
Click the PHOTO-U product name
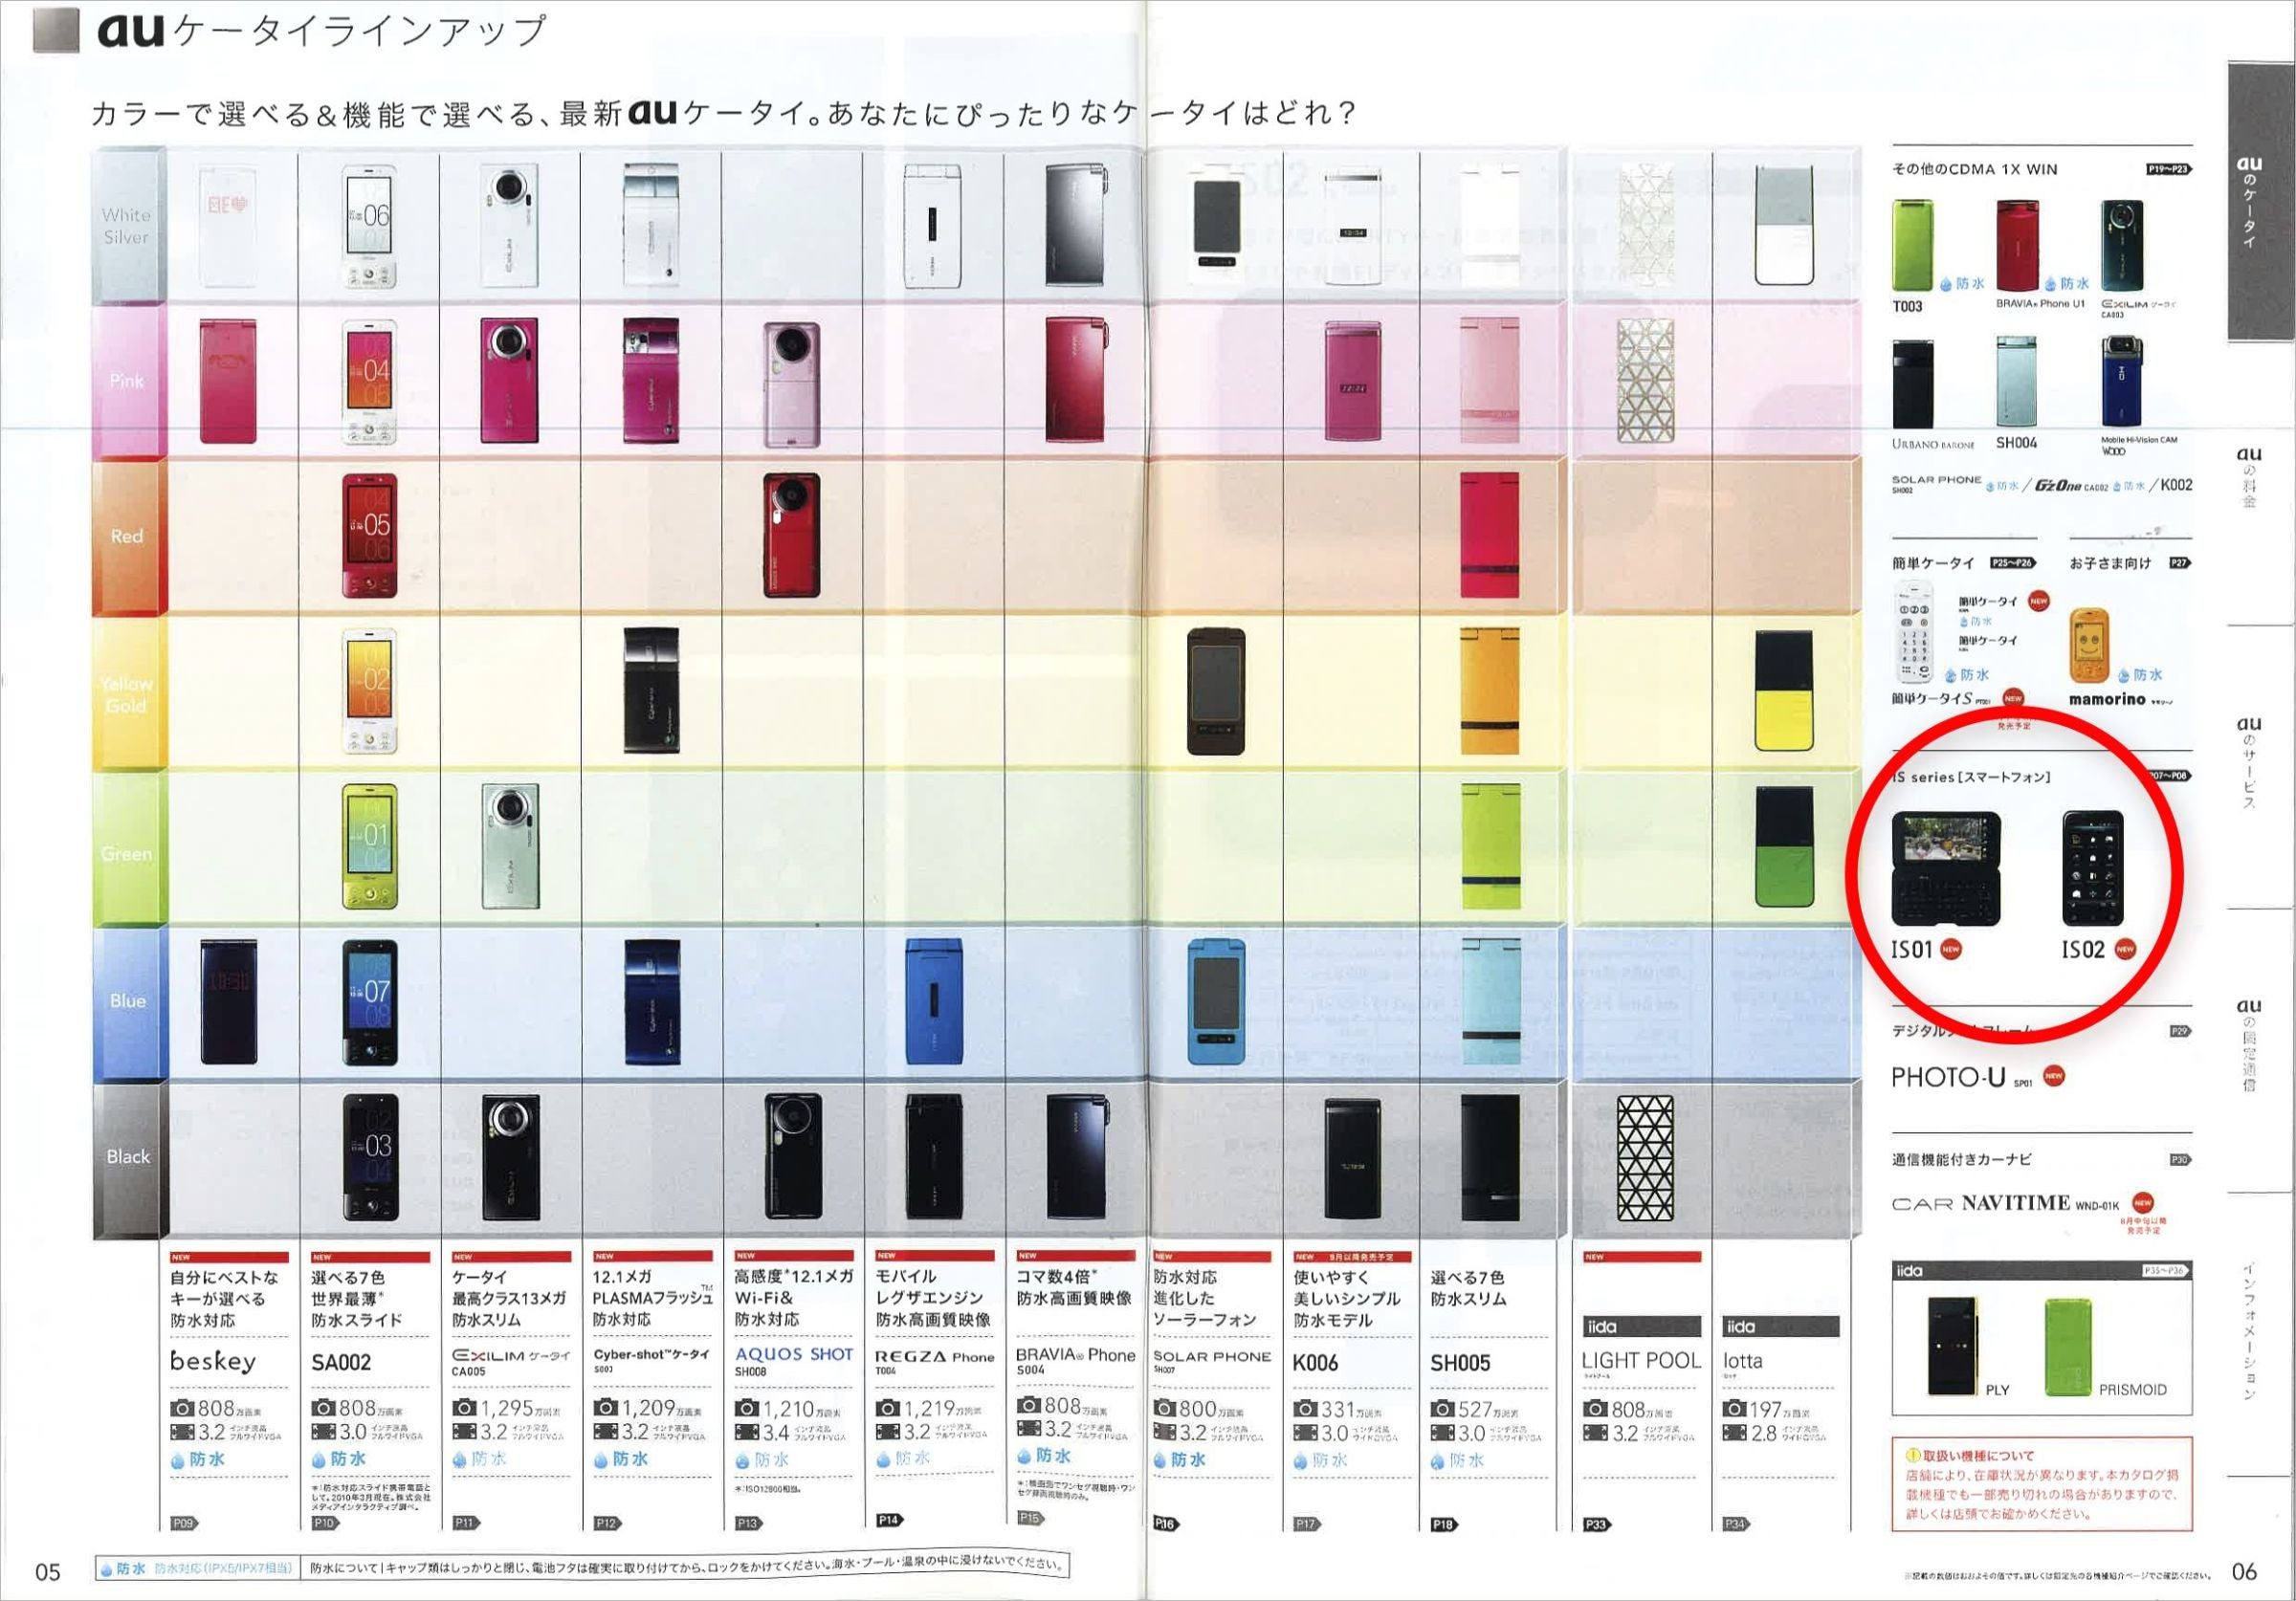[x=1948, y=1077]
